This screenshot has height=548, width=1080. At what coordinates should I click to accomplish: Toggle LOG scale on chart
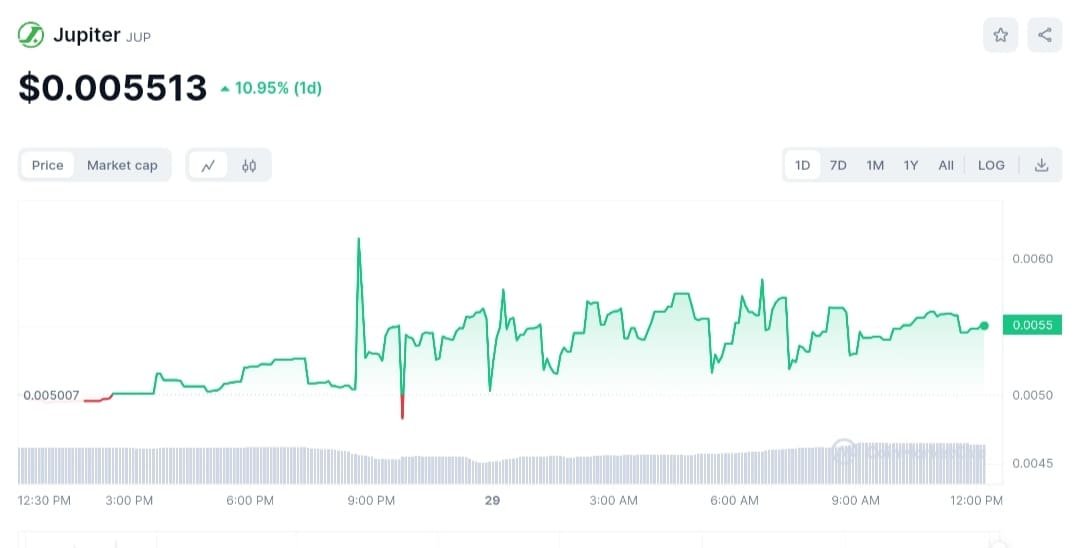[x=991, y=165]
